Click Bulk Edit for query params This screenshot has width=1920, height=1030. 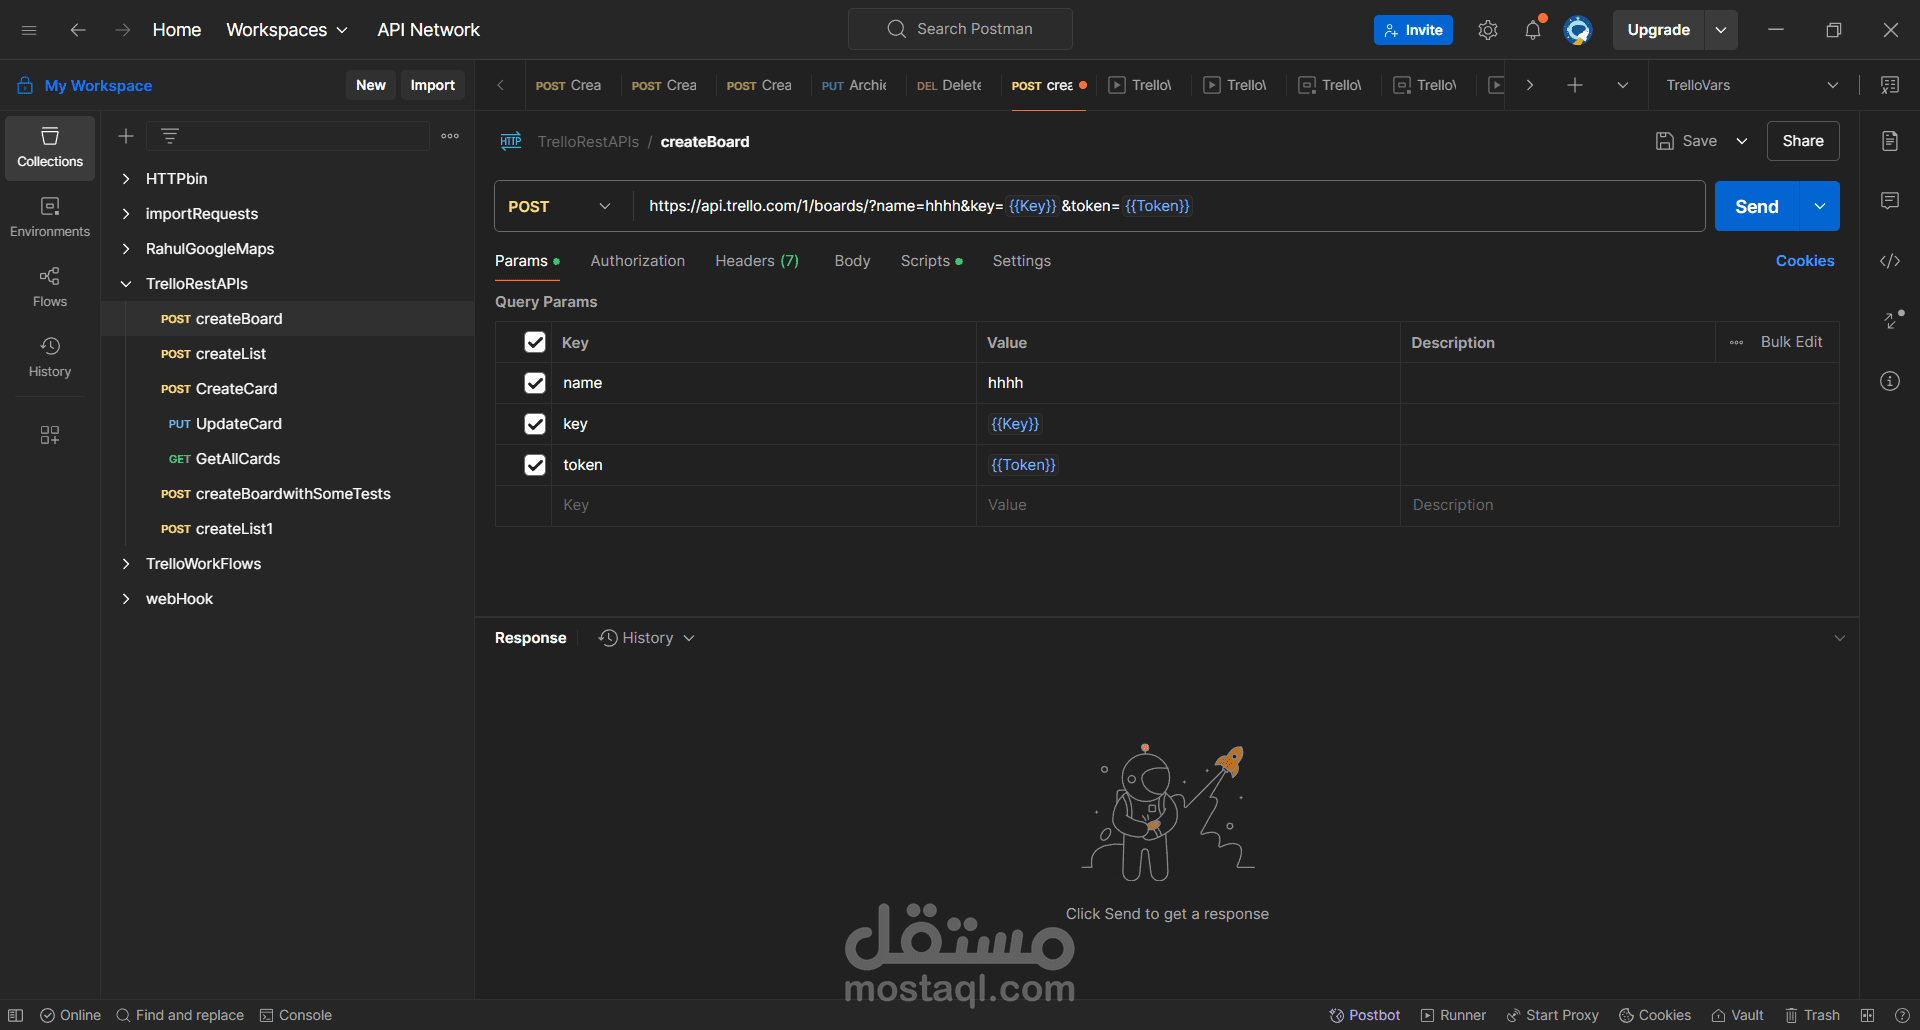point(1791,342)
